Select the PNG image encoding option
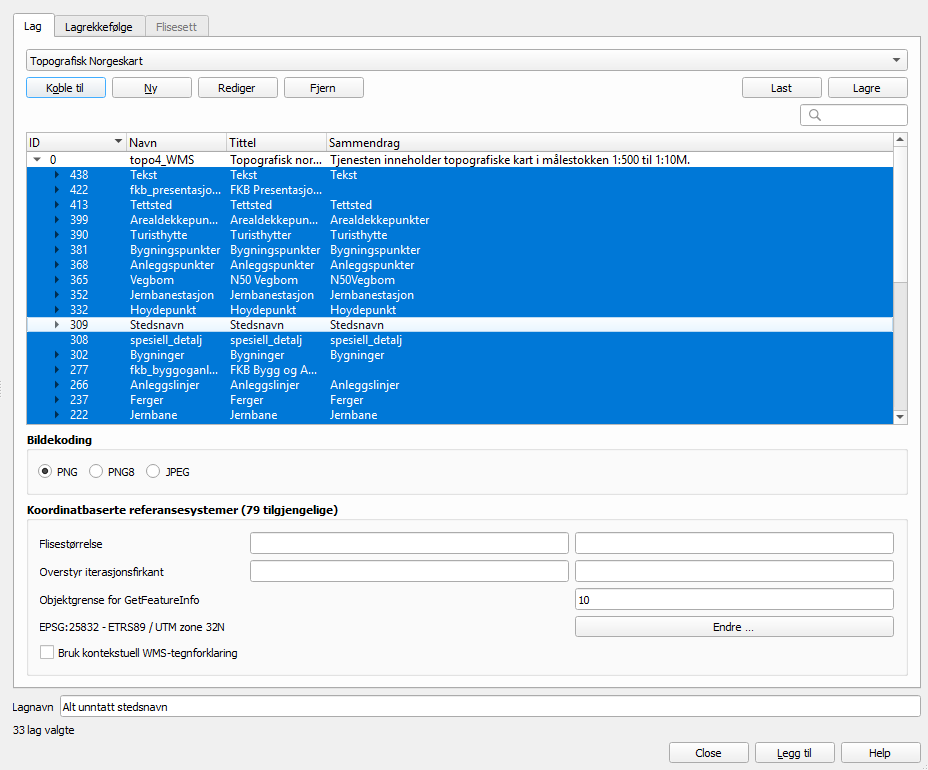The height and width of the screenshot is (770, 928). coord(44,471)
